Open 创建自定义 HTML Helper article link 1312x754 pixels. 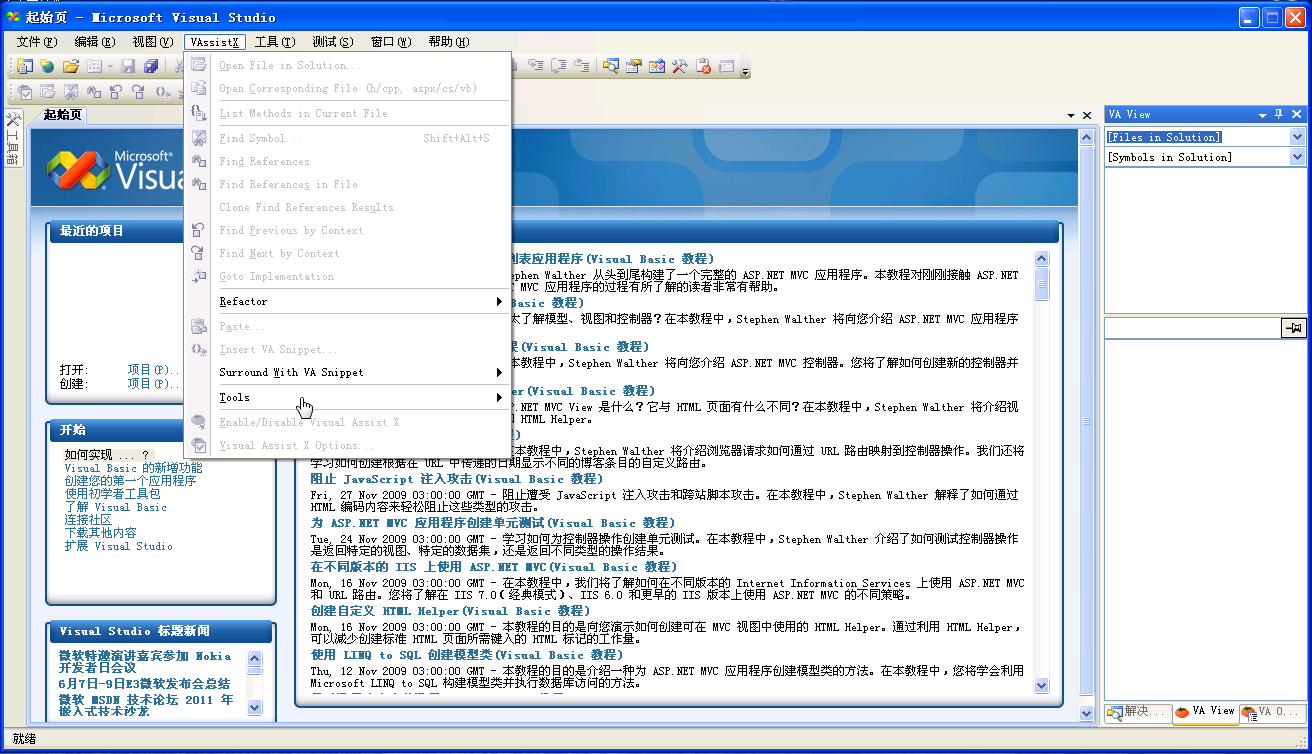tap(449, 611)
